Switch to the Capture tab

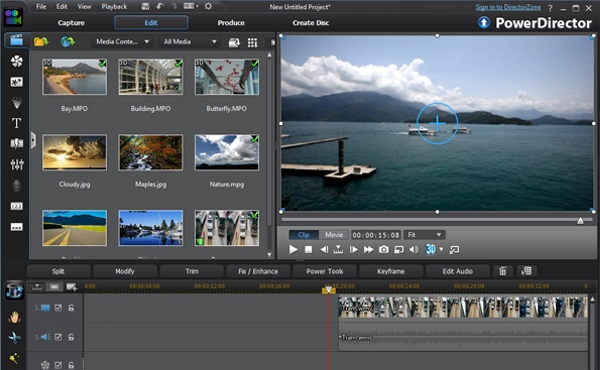coord(71,23)
